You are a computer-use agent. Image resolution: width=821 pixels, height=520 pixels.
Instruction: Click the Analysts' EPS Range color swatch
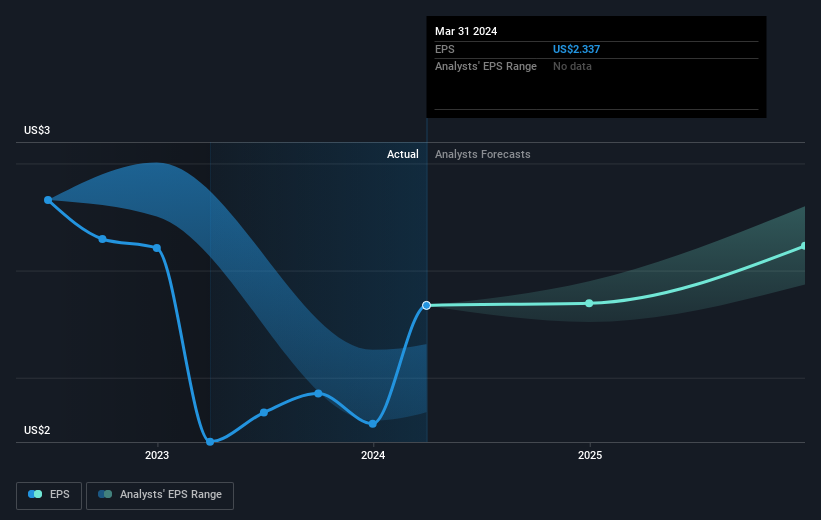click(x=105, y=494)
